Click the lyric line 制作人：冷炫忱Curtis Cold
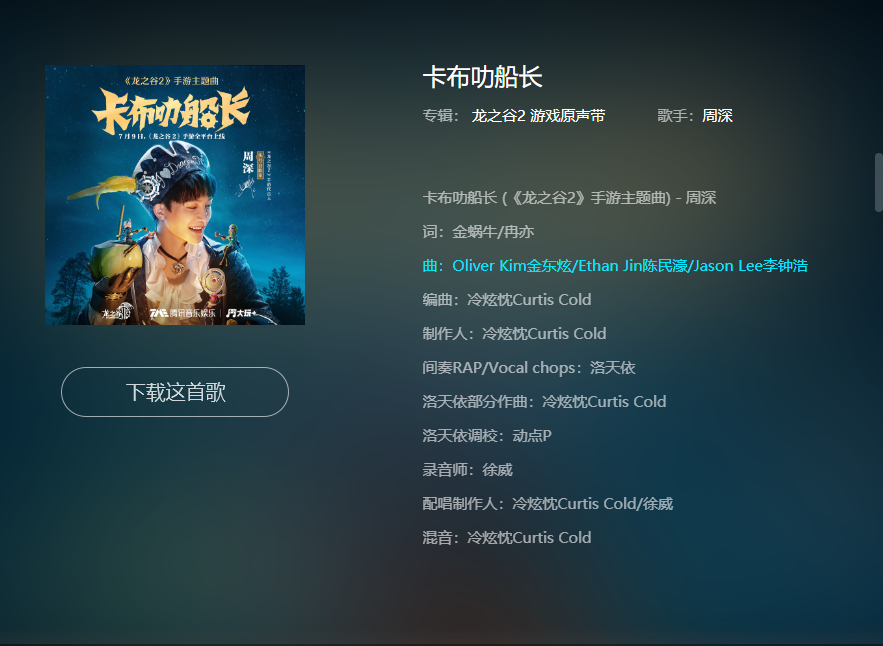This screenshot has height=646, width=883. tap(514, 334)
